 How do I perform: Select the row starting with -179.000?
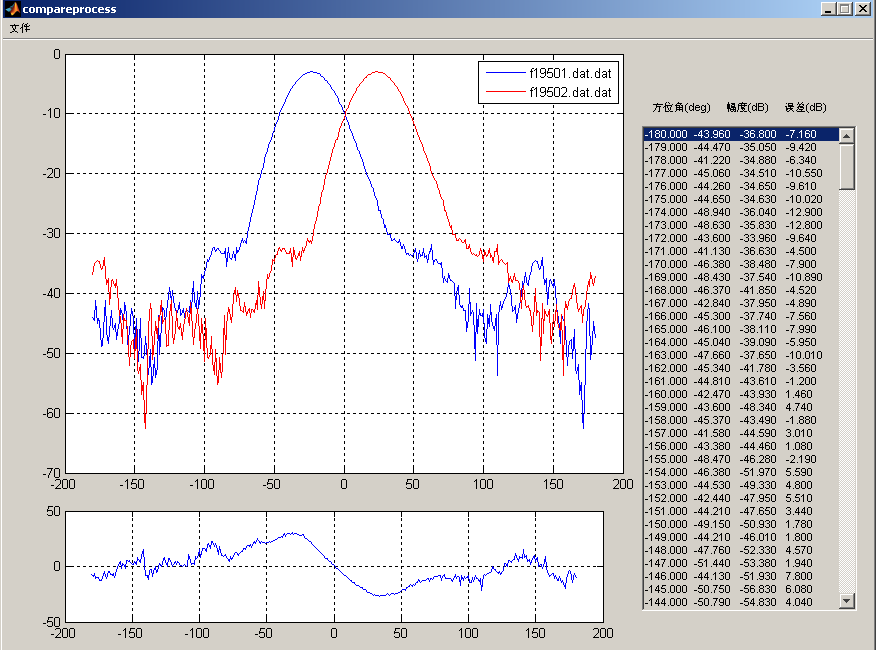coord(741,147)
